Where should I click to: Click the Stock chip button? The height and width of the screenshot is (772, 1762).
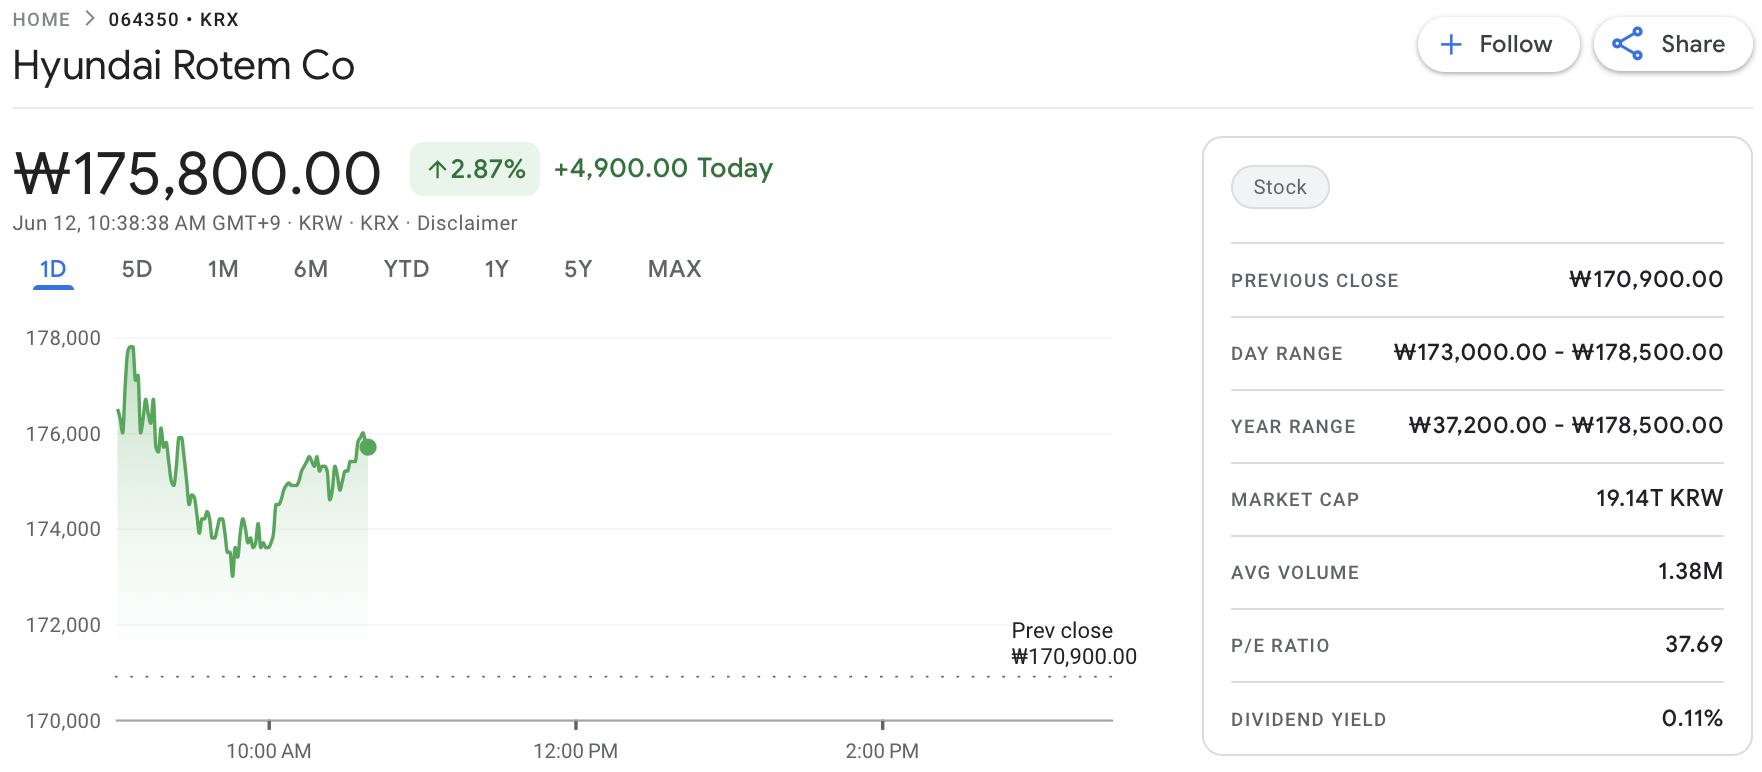point(1280,187)
